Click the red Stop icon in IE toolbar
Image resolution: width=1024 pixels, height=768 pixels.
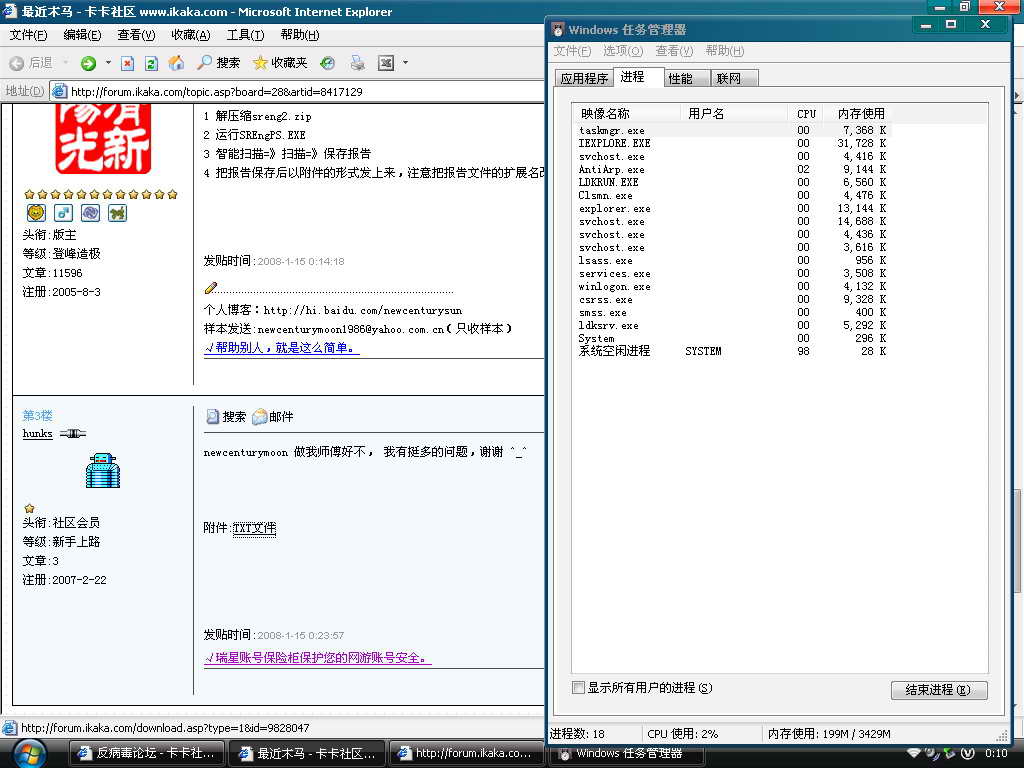[x=127, y=63]
